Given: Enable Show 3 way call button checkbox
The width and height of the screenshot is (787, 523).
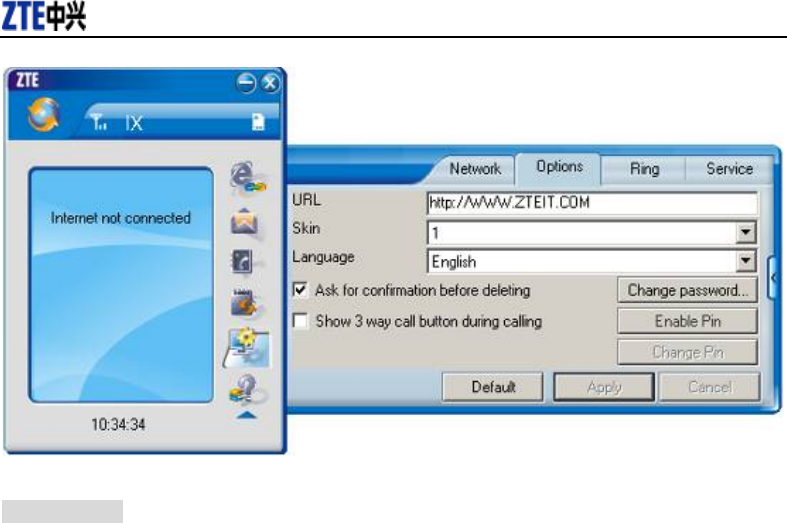Looking at the screenshot, I should pos(300,321).
